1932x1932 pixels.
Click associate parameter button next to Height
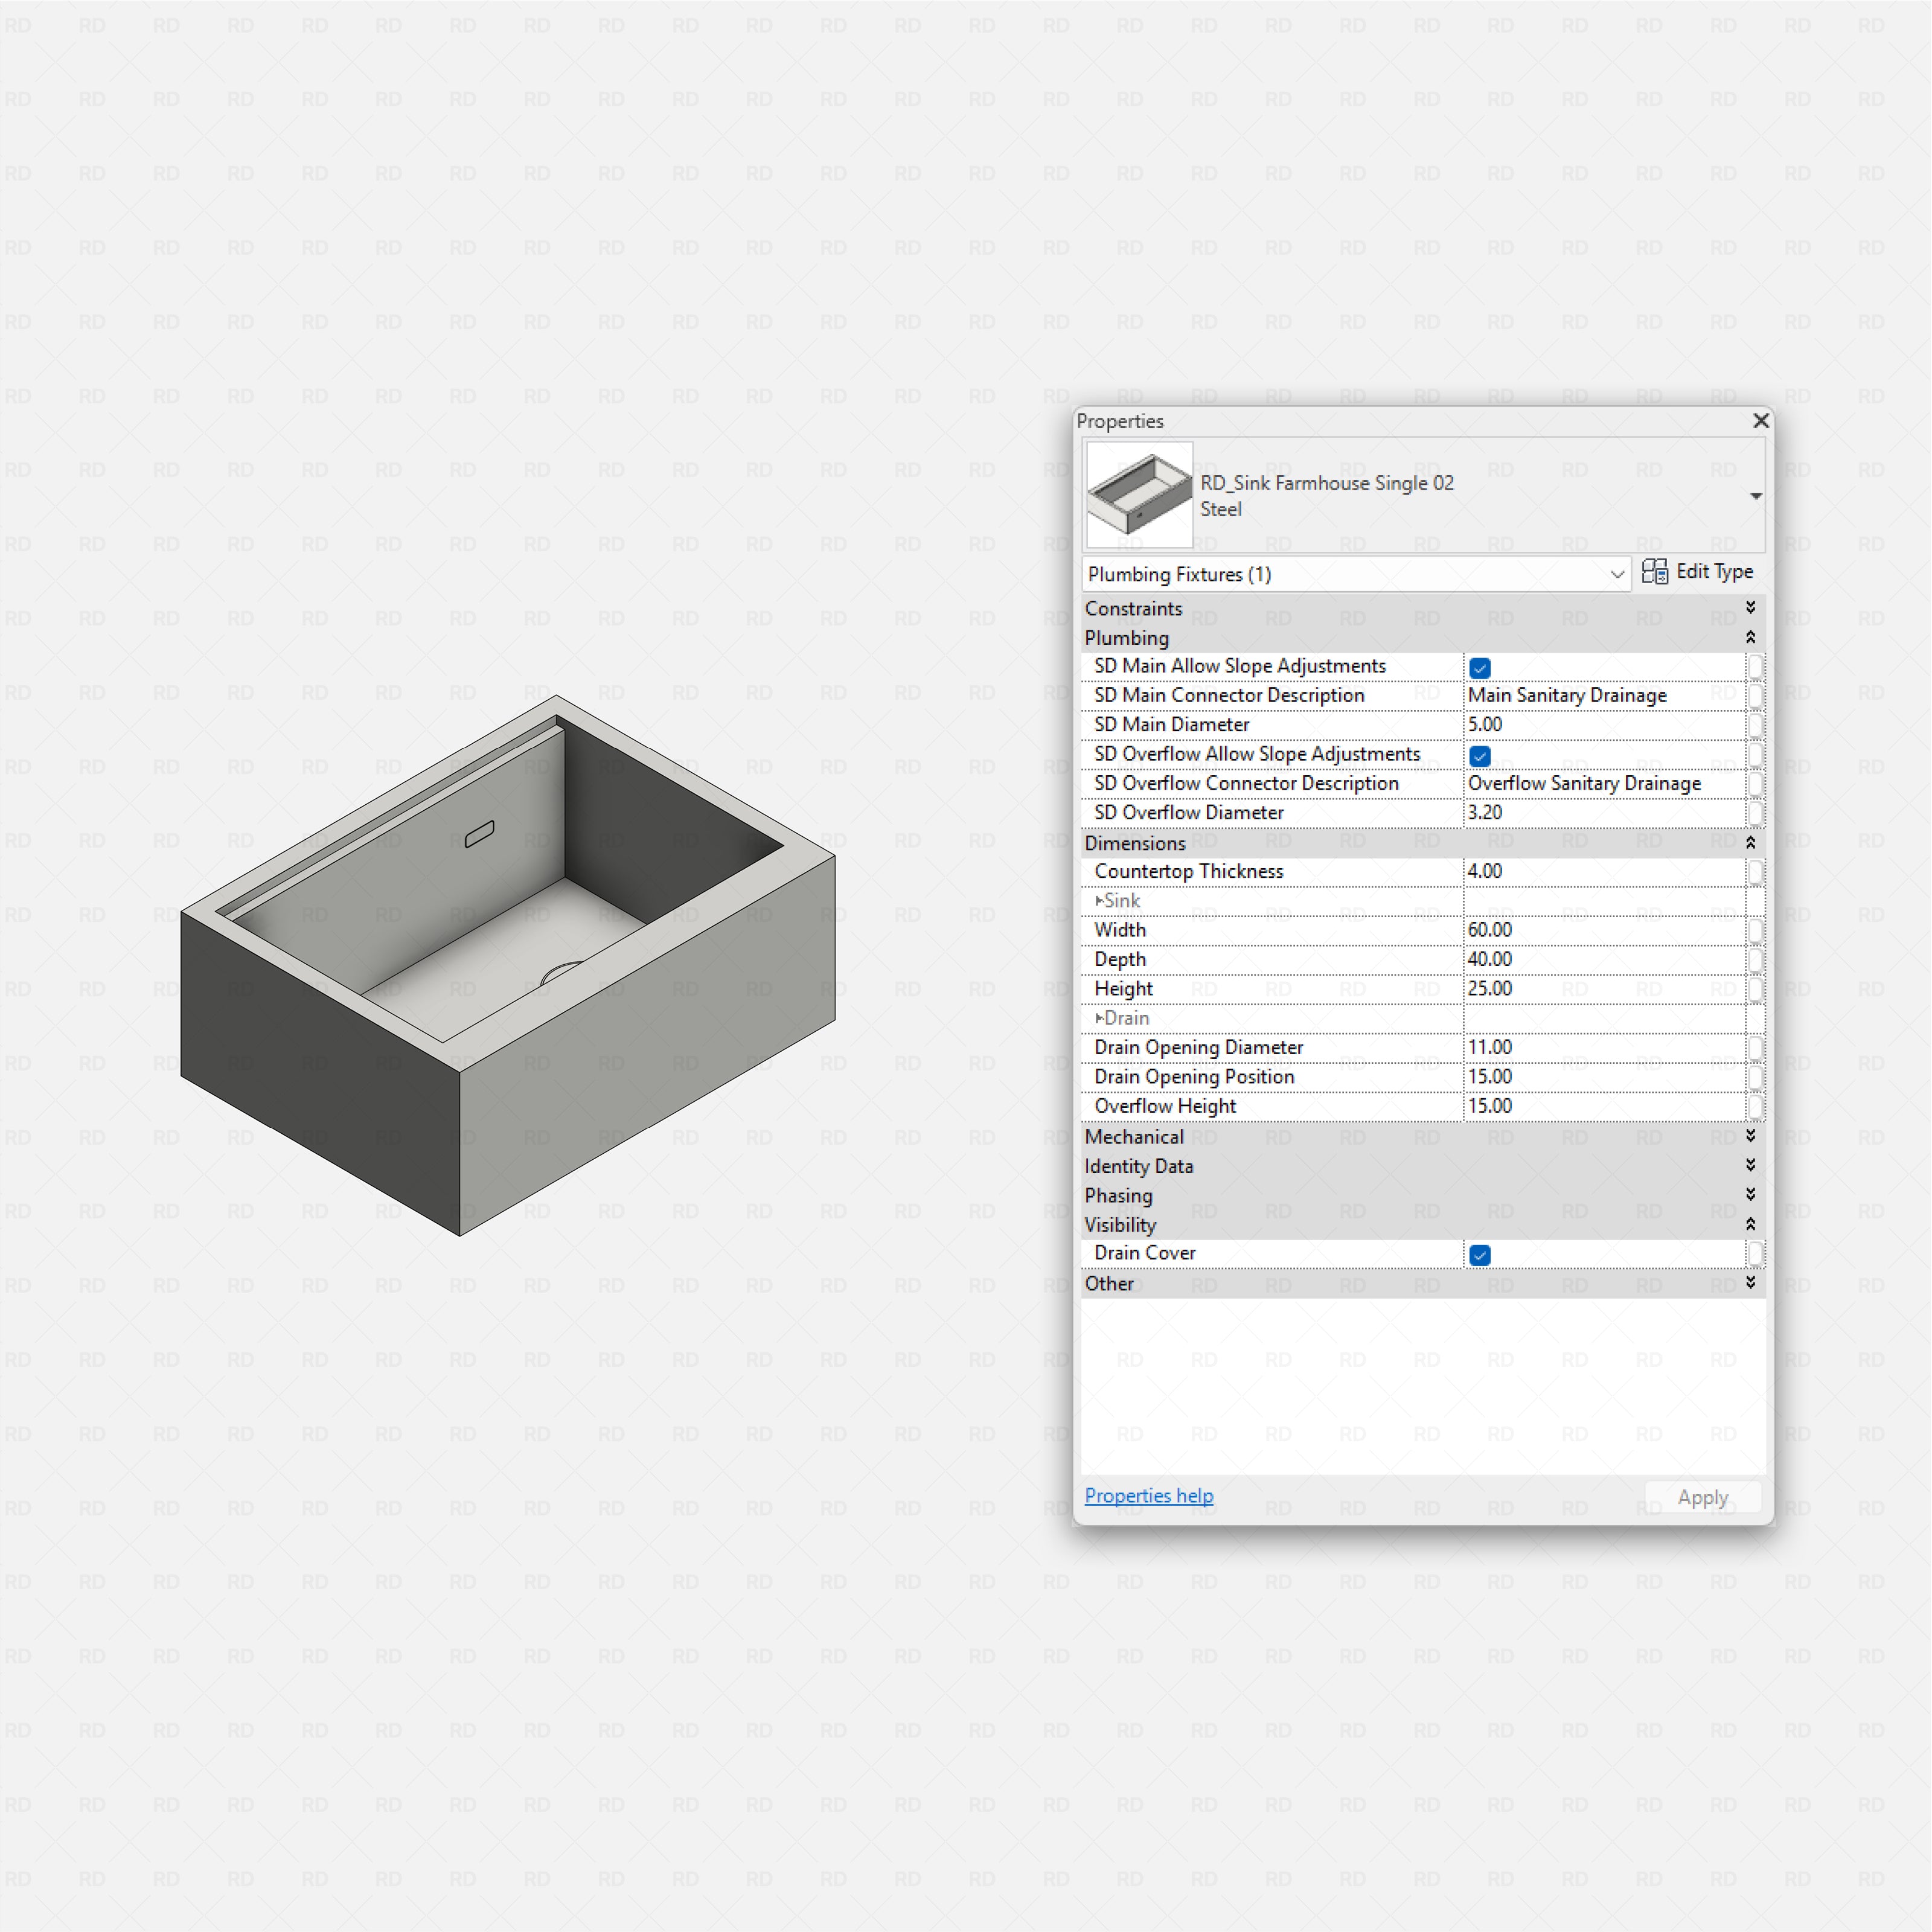[1757, 989]
